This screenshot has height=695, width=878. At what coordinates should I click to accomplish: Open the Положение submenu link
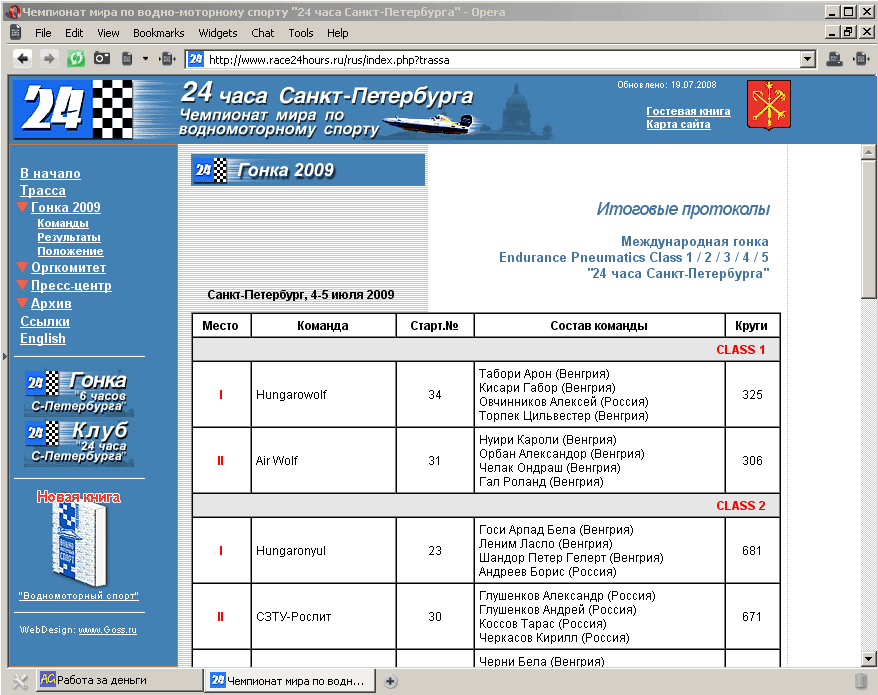coord(70,251)
